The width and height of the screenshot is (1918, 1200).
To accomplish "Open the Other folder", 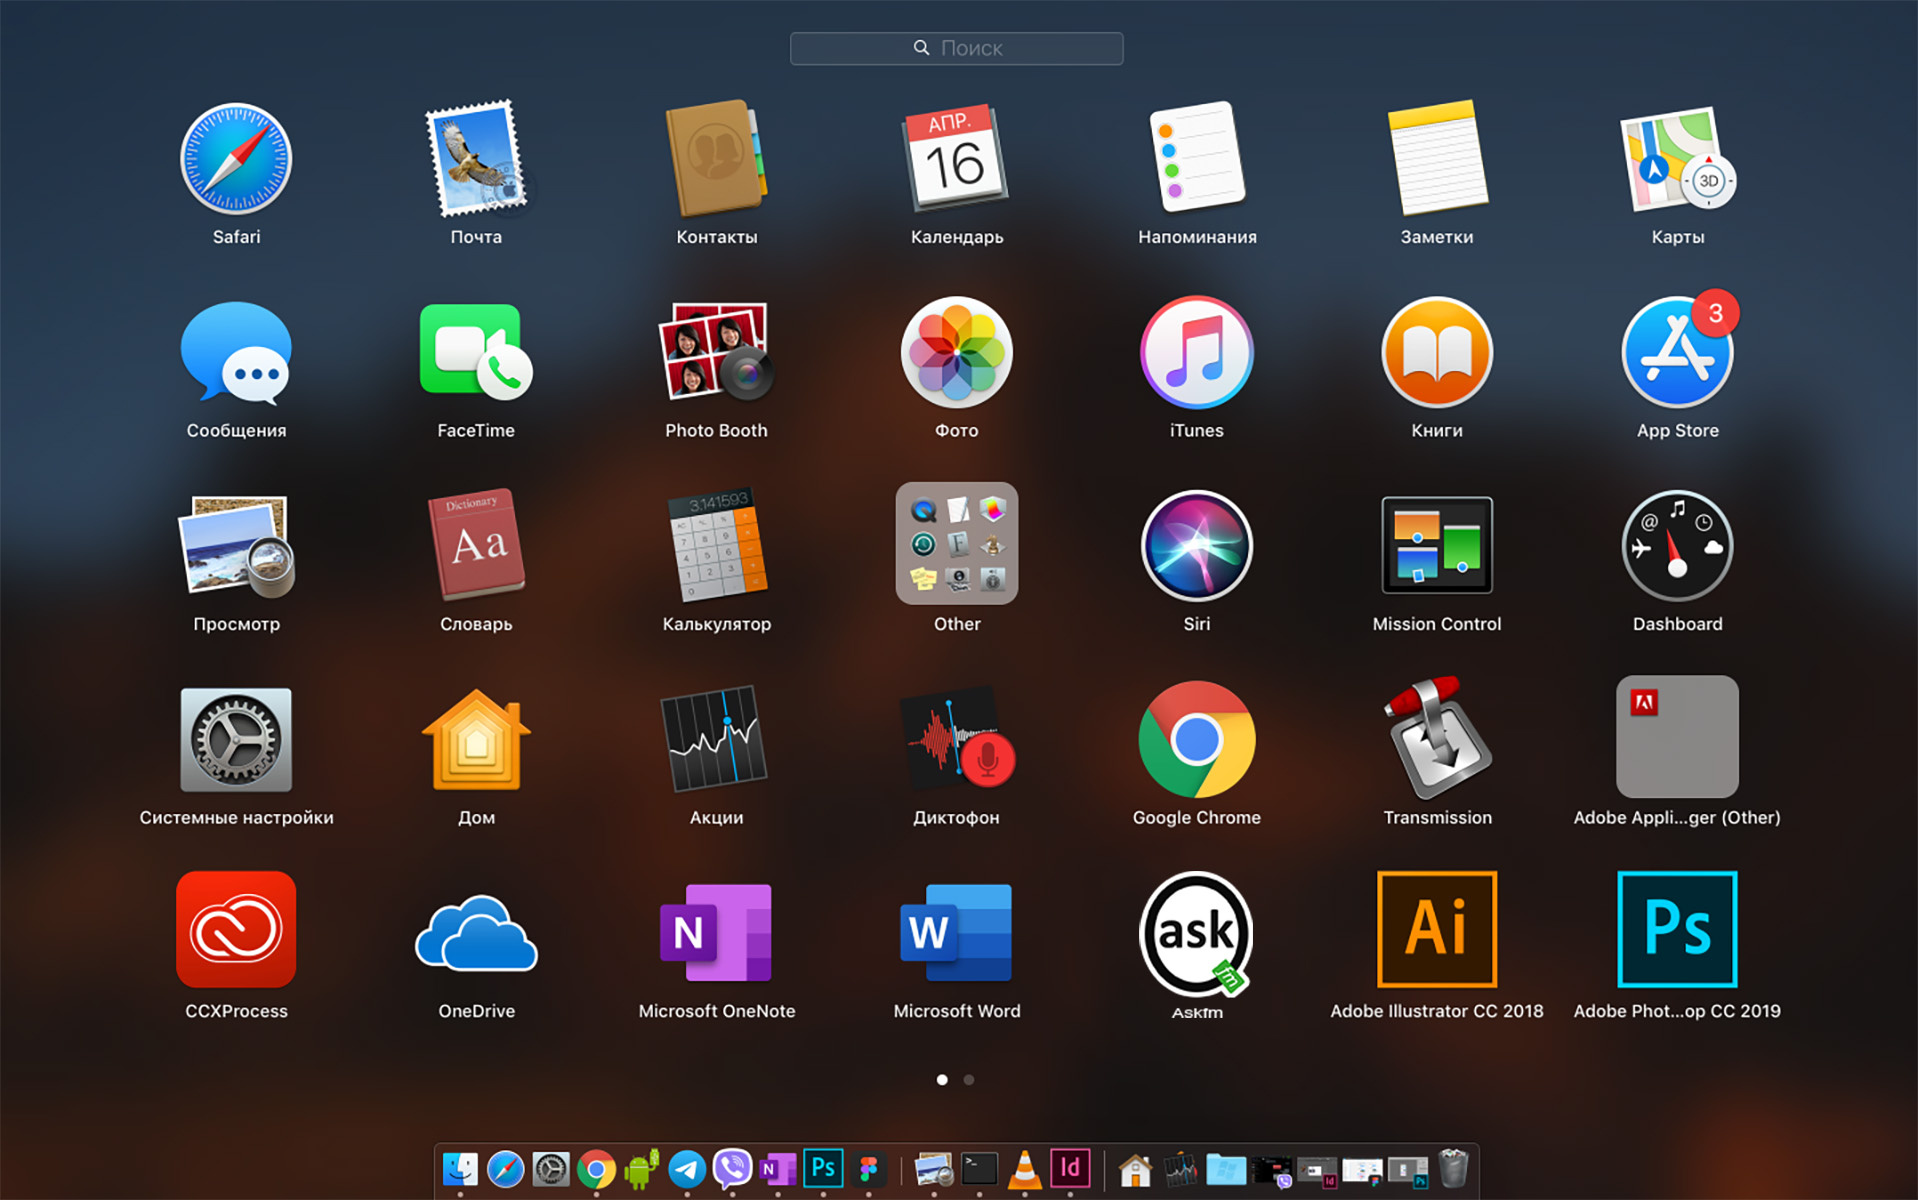I will [956, 543].
